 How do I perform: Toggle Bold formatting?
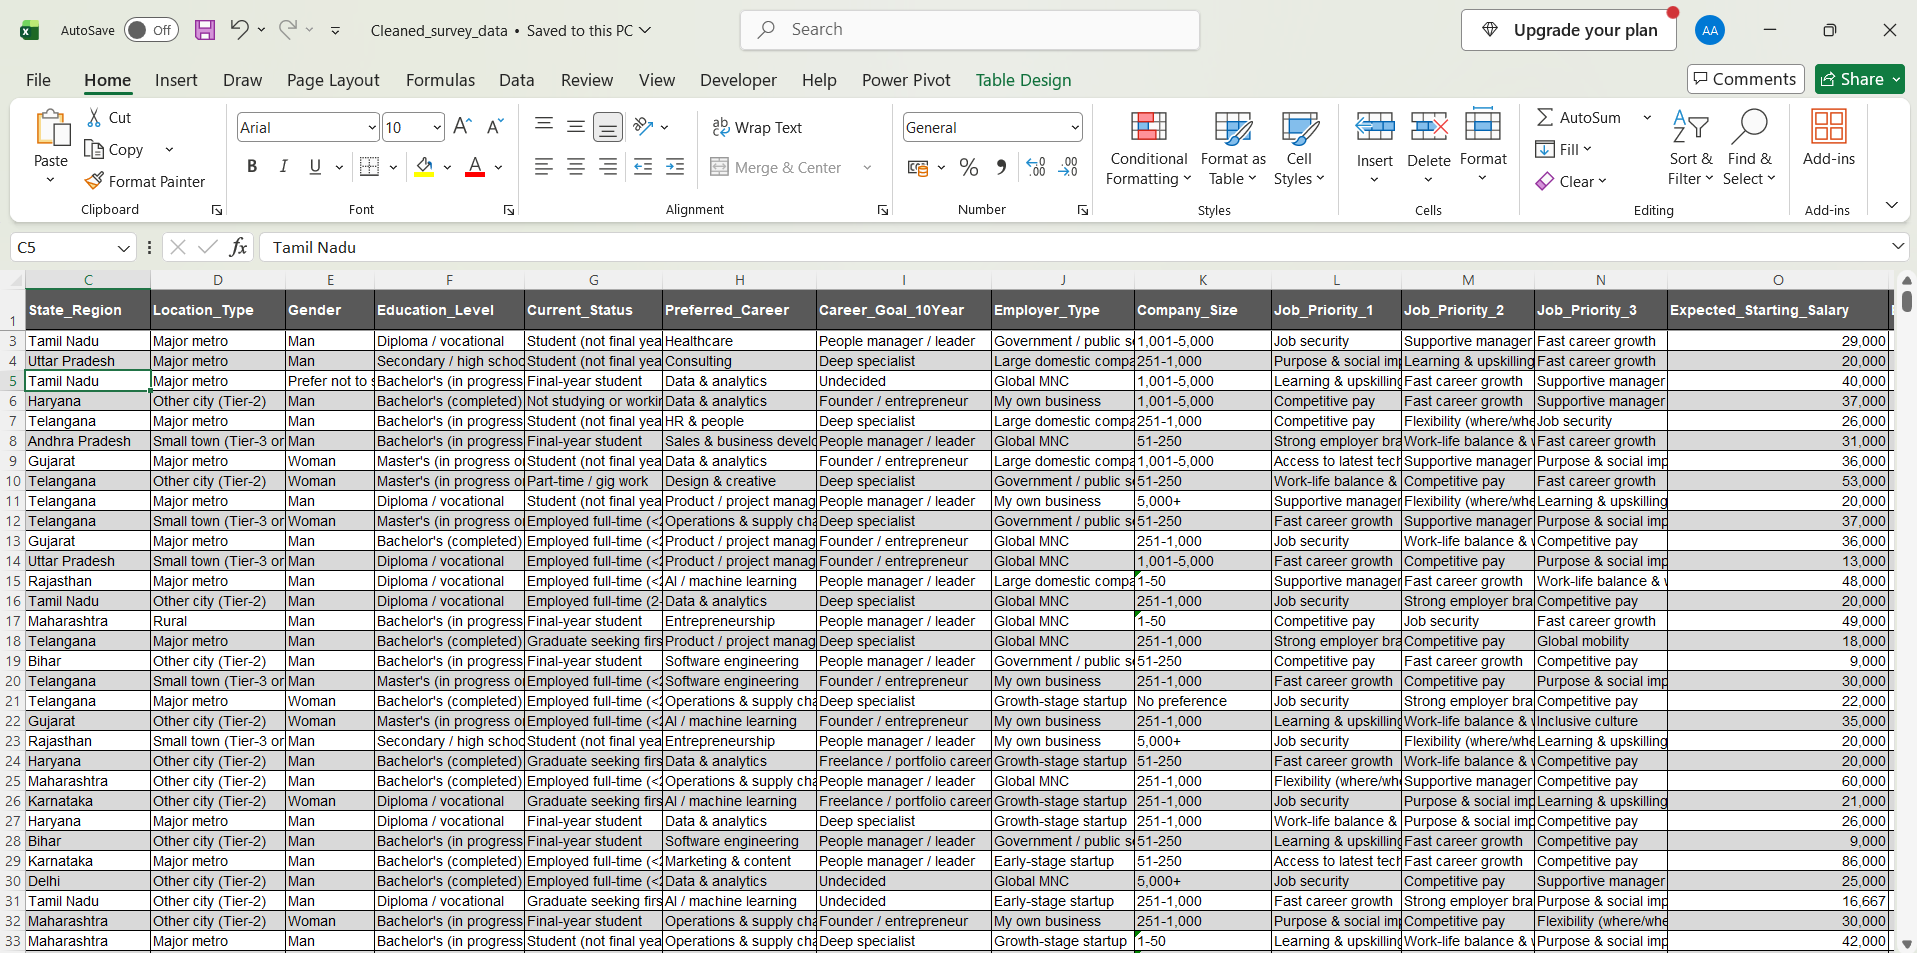coord(252,167)
